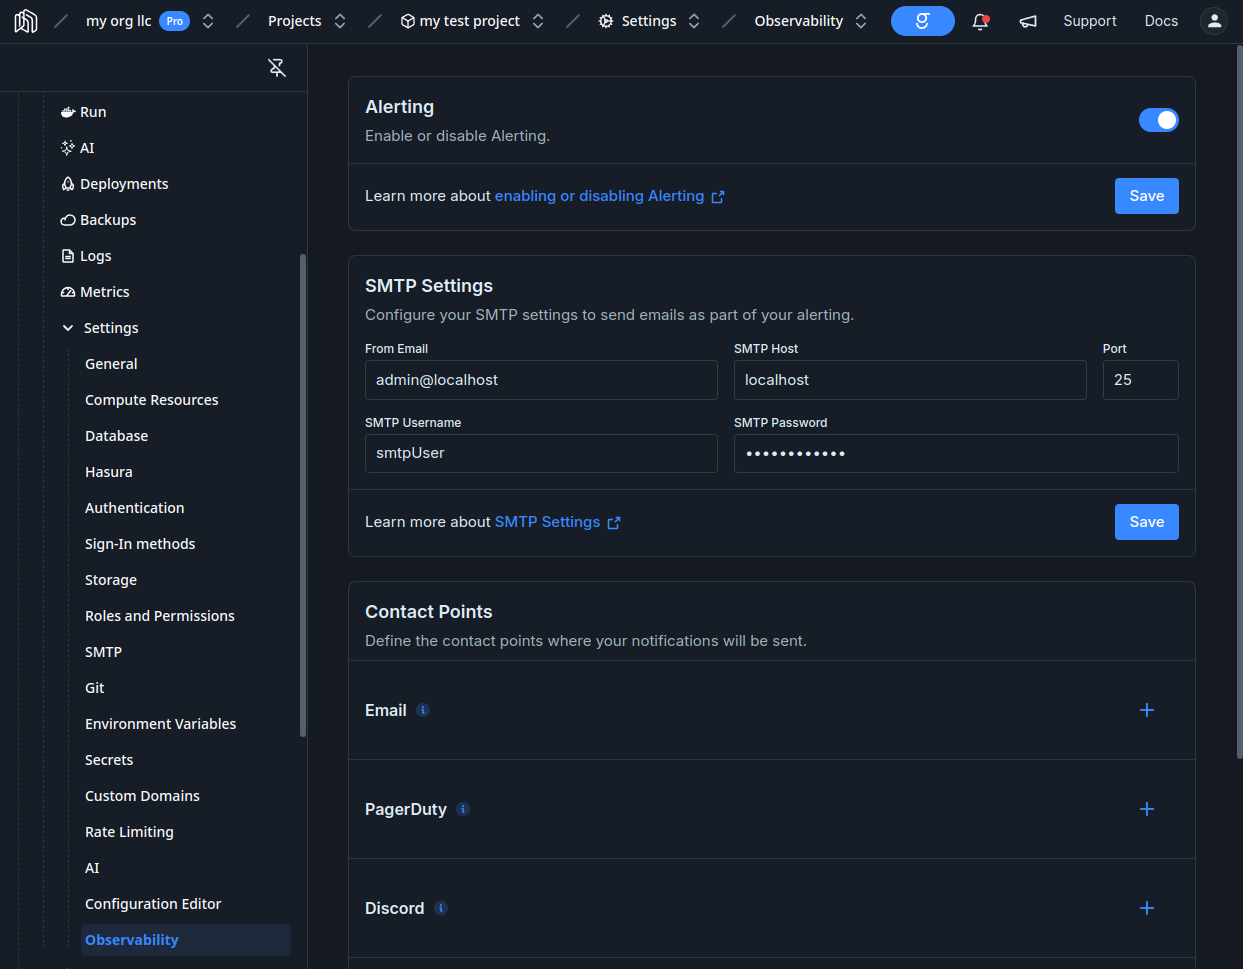Click the megaphone announcements icon
The image size is (1243, 969).
click(1028, 21)
